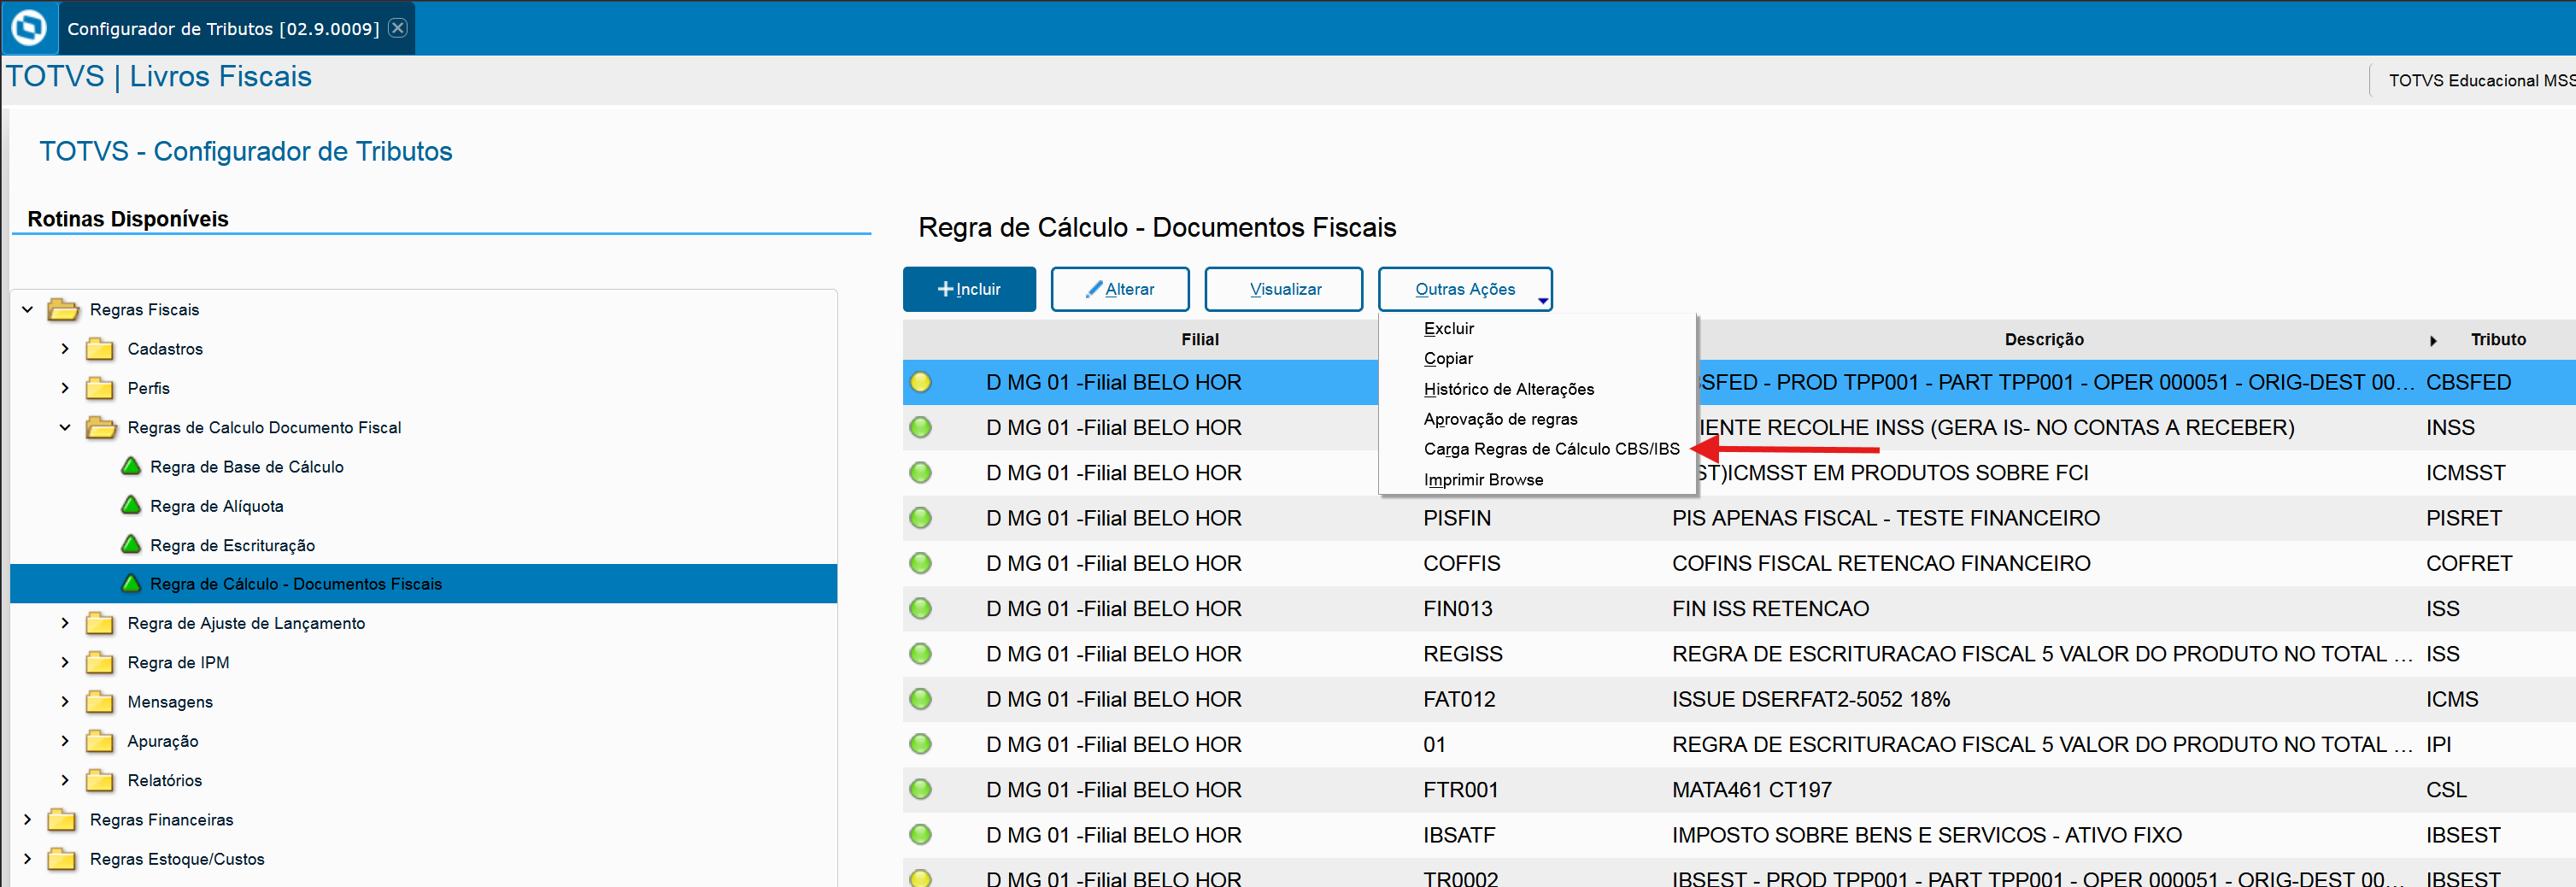Click the Regras Estoque/Custos folder icon
Image resolution: width=2576 pixels, height=887 pixels.
[62, 859]
